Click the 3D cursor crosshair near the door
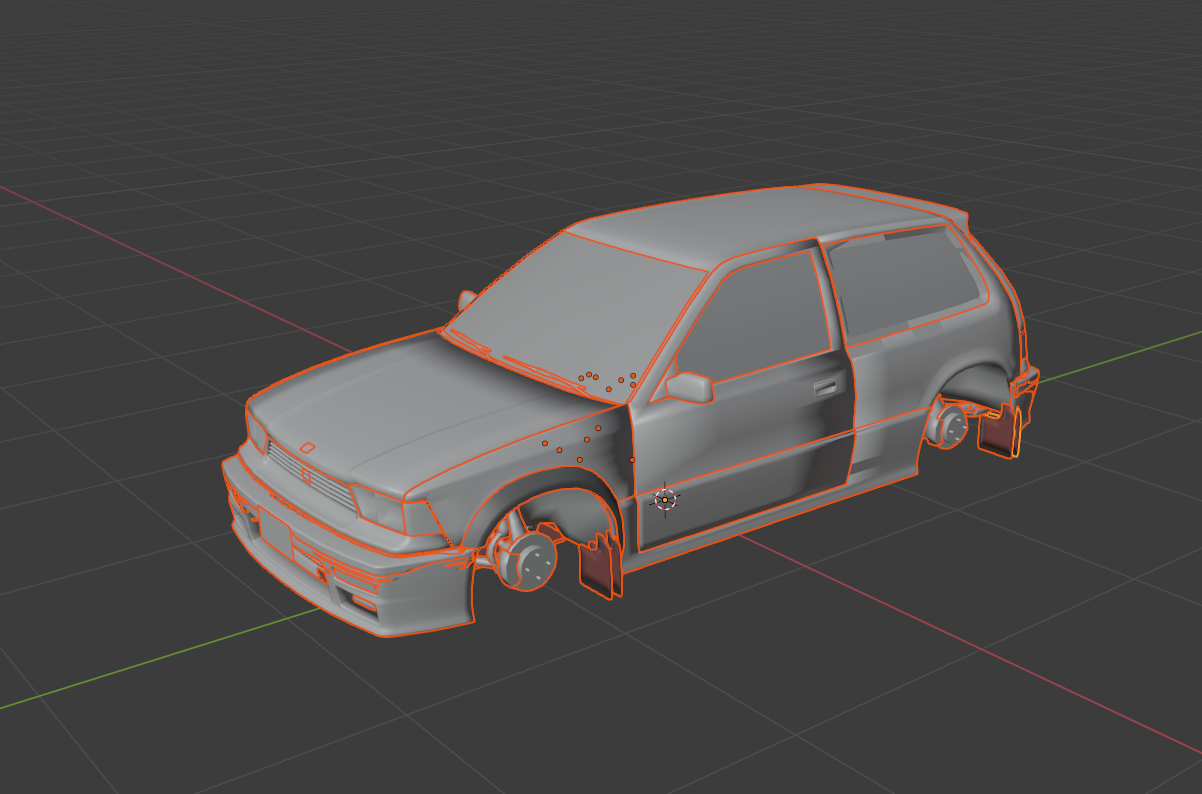 (x=665, y=499)
